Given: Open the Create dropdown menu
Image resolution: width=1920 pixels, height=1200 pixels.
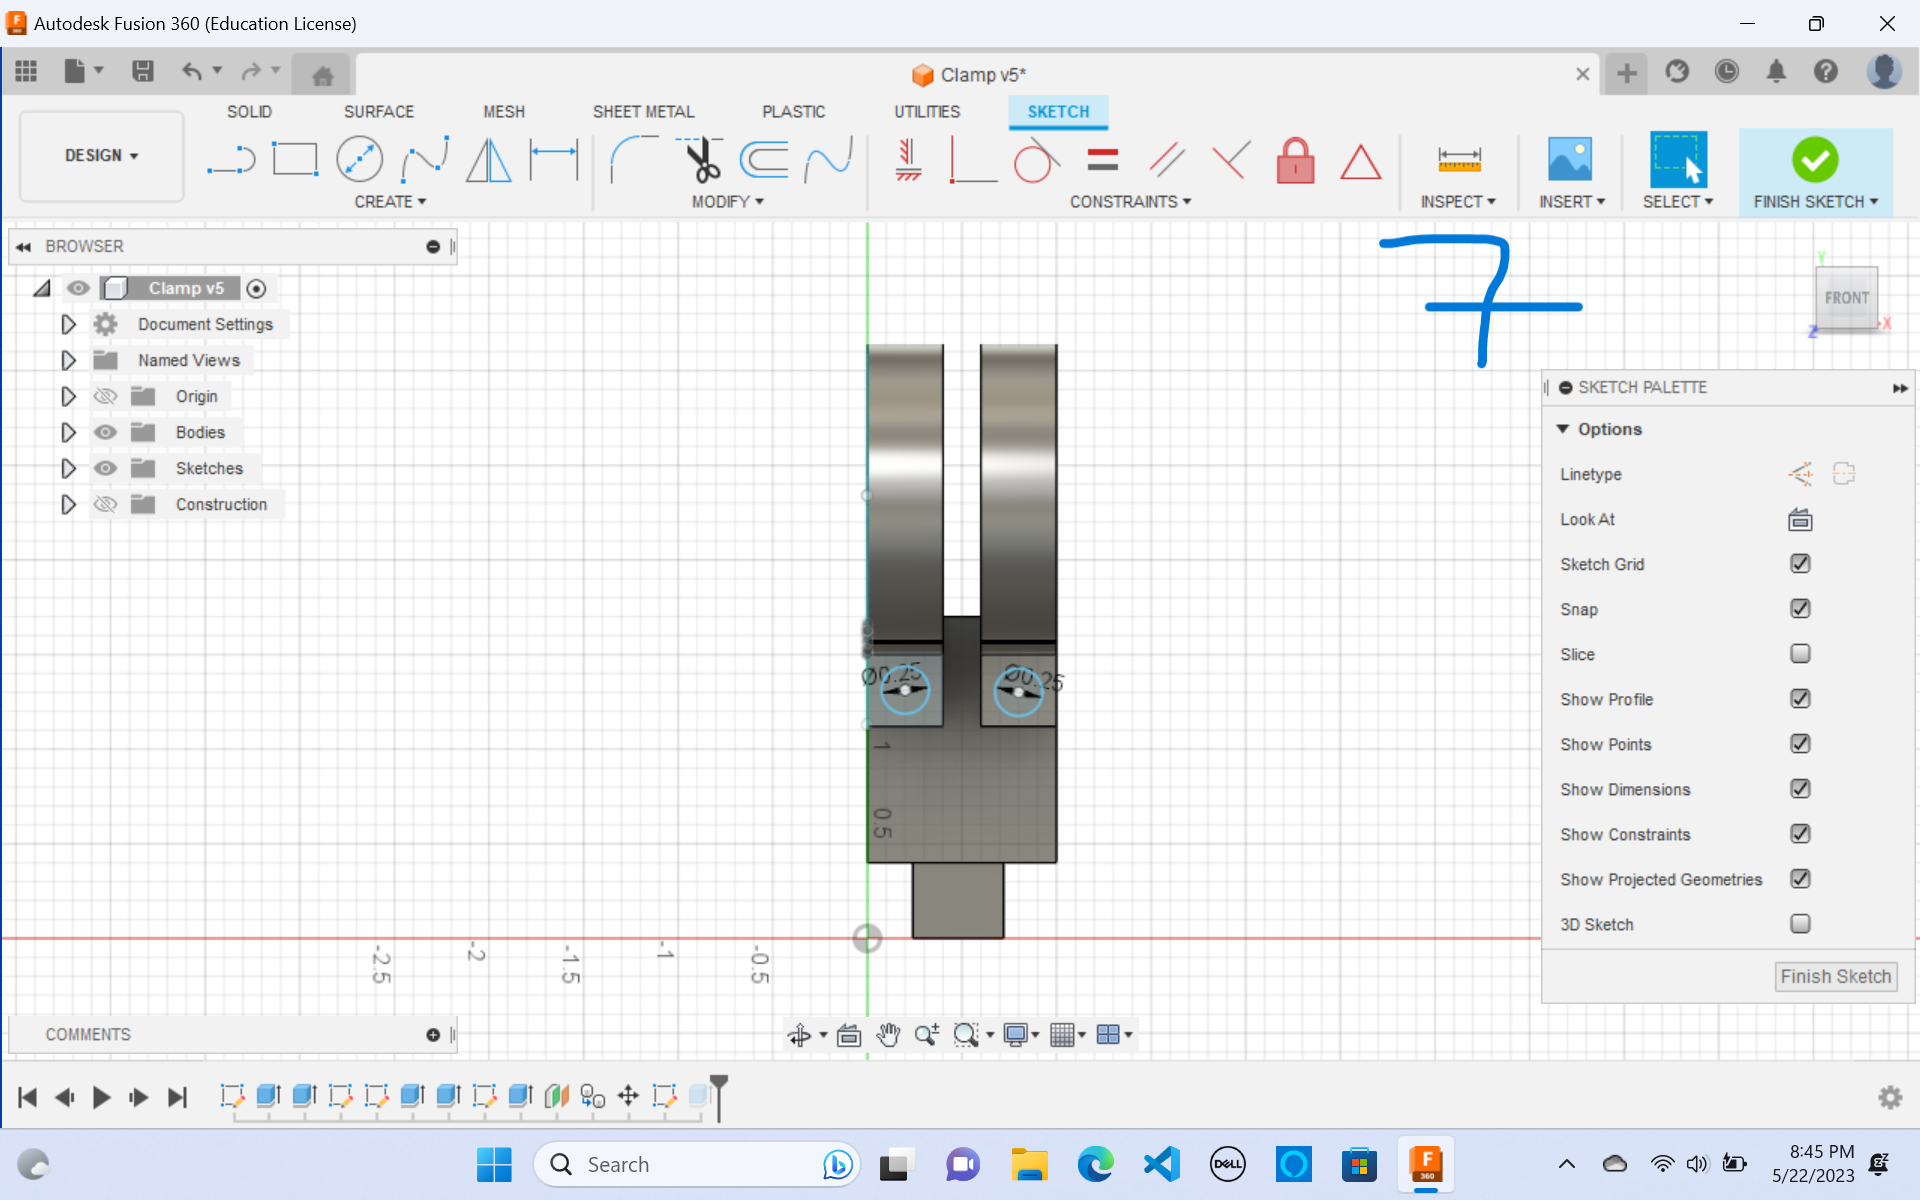Looking at the screenshot, I should coord(389,201).
